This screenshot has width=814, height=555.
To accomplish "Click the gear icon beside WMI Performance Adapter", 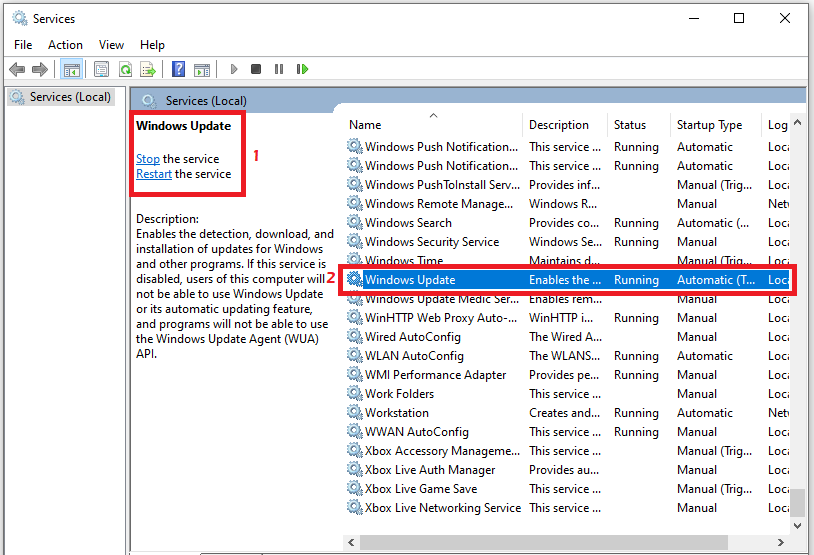I will [x=355, y=374].
